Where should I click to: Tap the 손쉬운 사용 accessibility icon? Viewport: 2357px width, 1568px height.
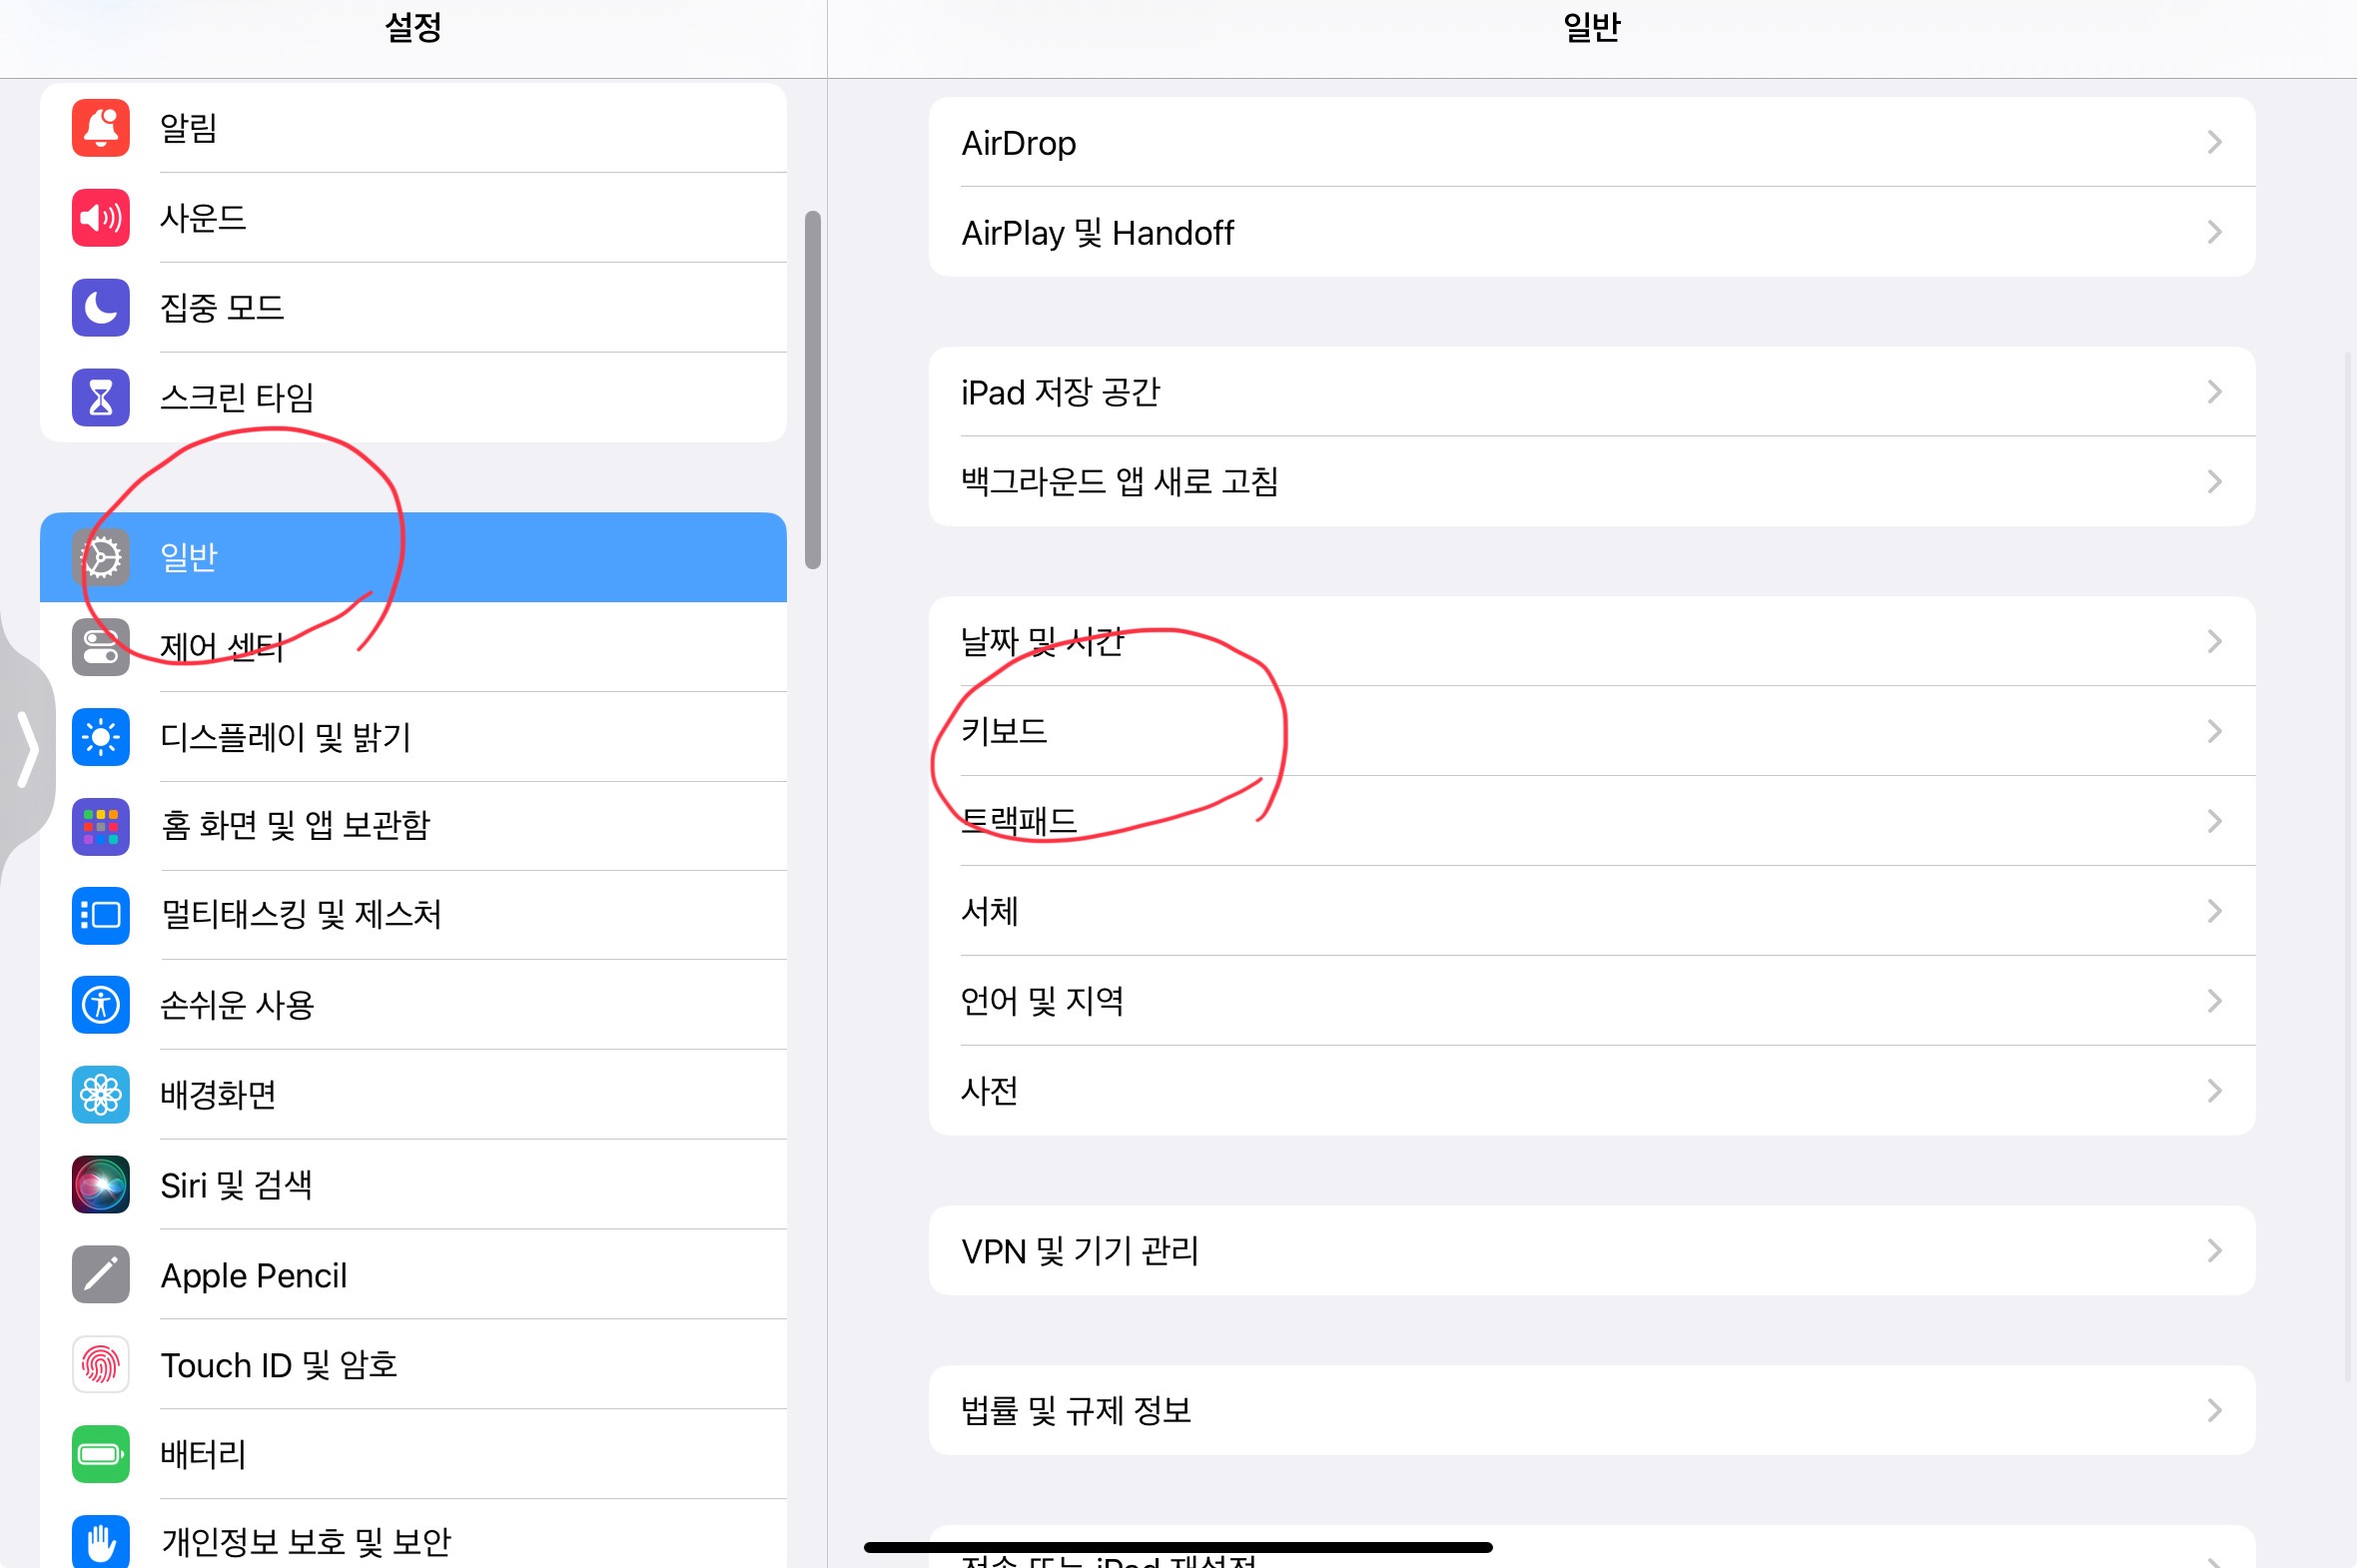coord(101,1005)
